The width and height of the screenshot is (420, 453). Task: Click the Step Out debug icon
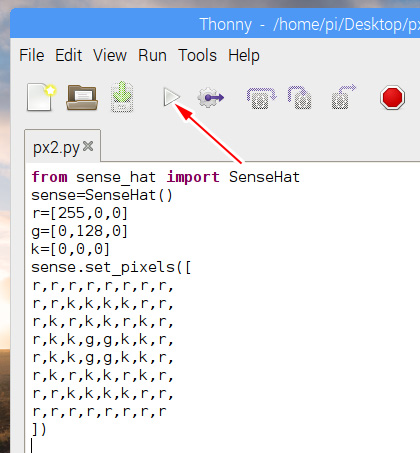[x=344, y=97]
